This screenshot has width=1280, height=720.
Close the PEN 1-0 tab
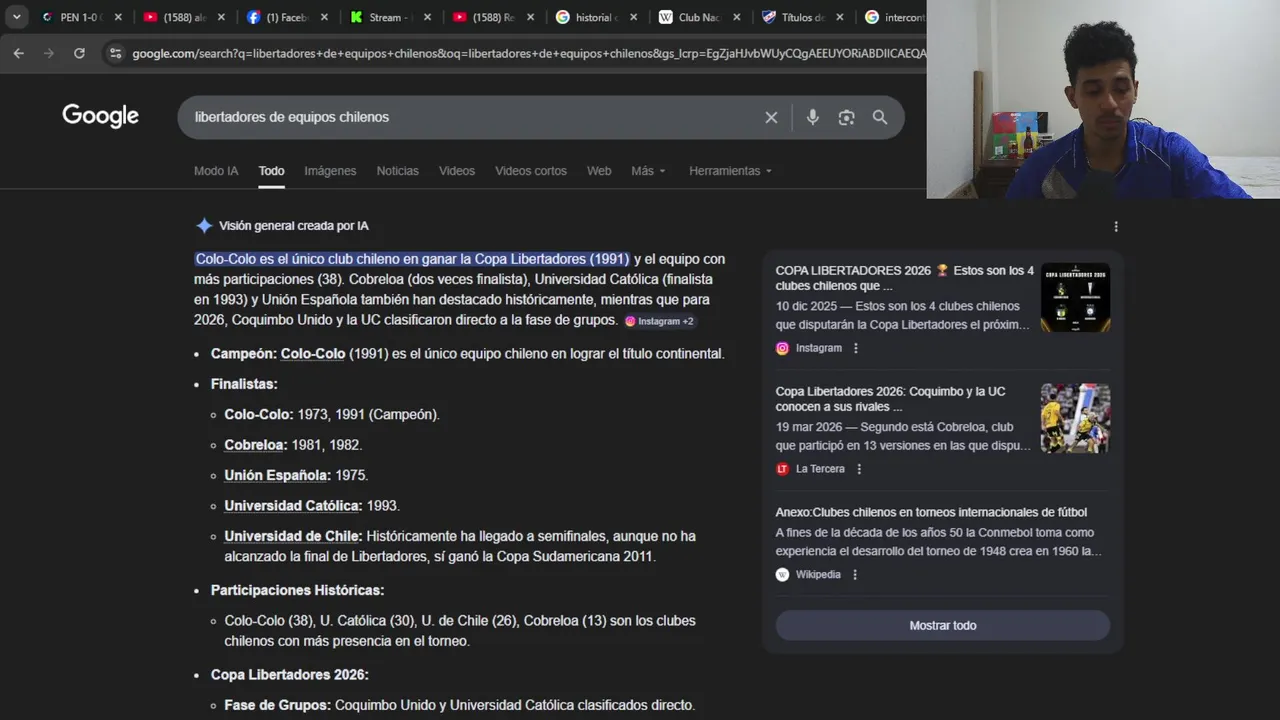tap(118, 17)
